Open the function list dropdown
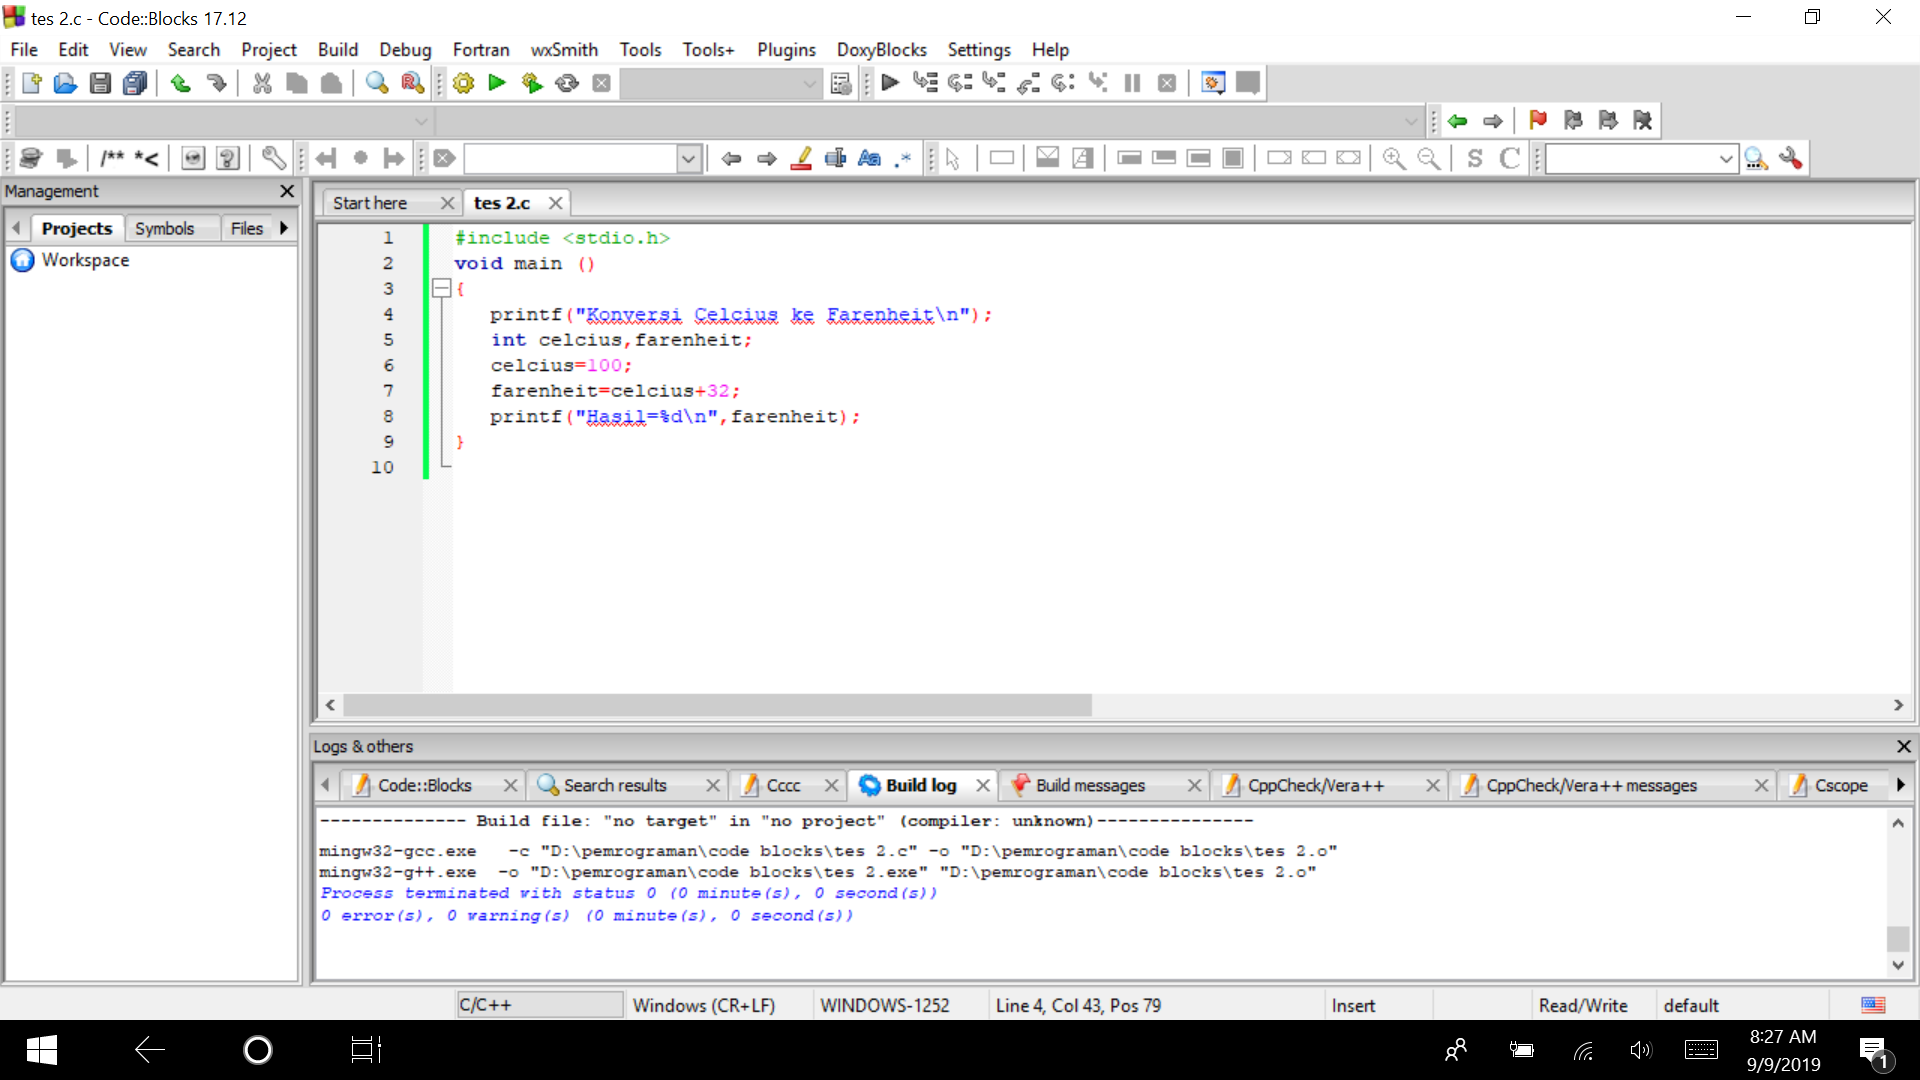The height and width of the screenshot is (1080, 1920). click(x=1411, y=121)
